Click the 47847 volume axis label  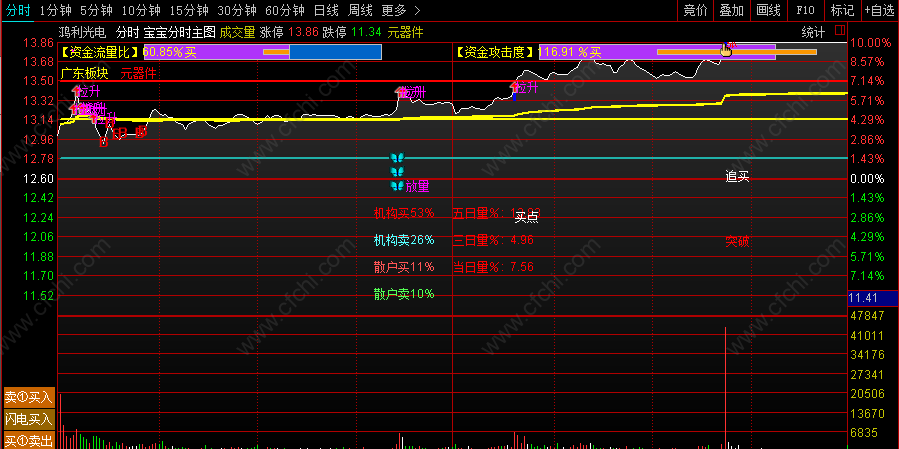pyautogui.click(x=866, y=315)
